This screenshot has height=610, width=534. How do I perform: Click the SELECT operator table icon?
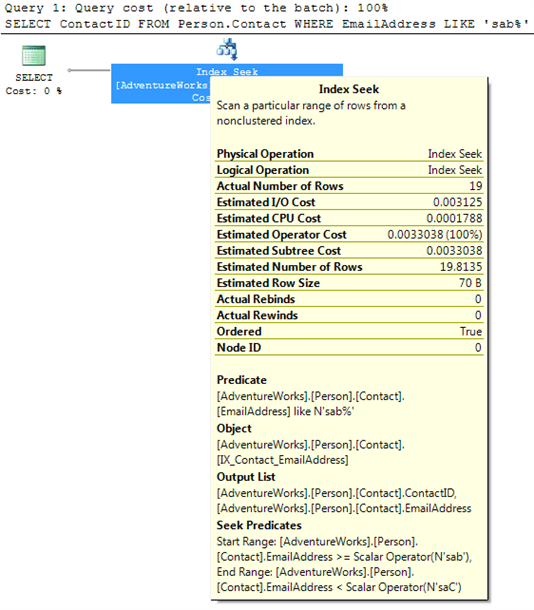click(x=34, y=56)
